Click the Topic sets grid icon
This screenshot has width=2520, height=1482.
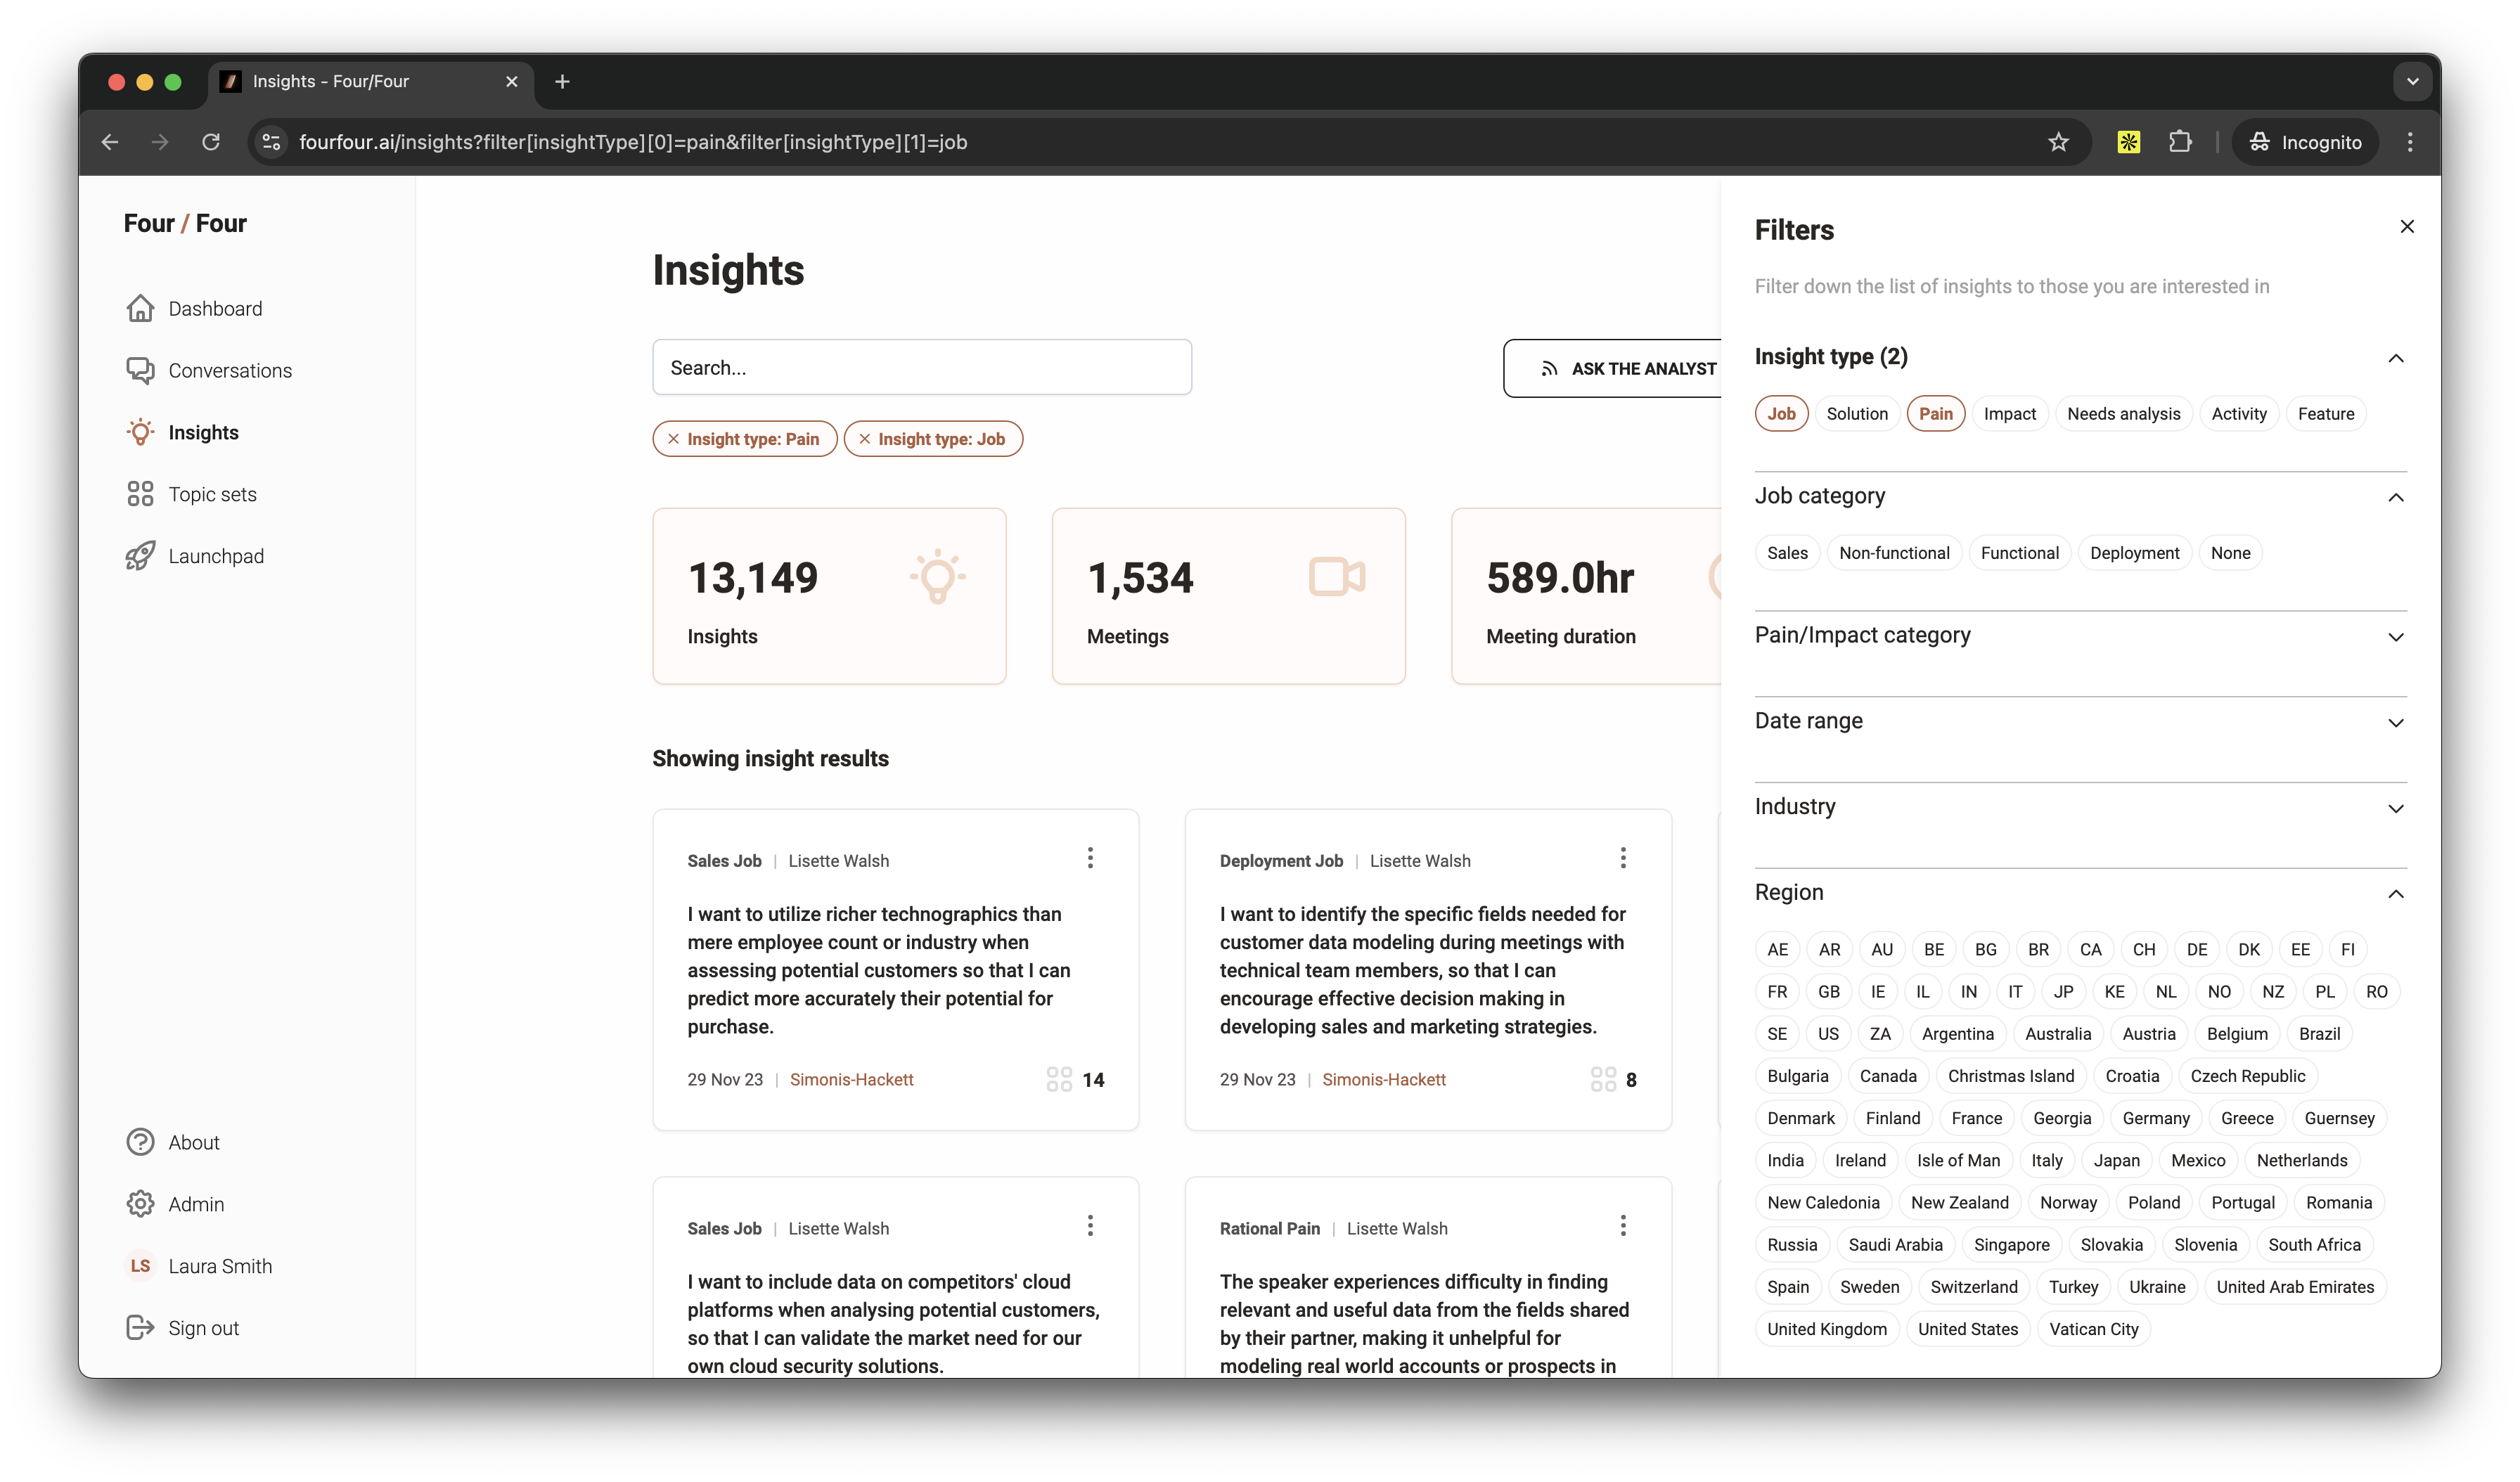pyautogui.click(x=140, y=494)
